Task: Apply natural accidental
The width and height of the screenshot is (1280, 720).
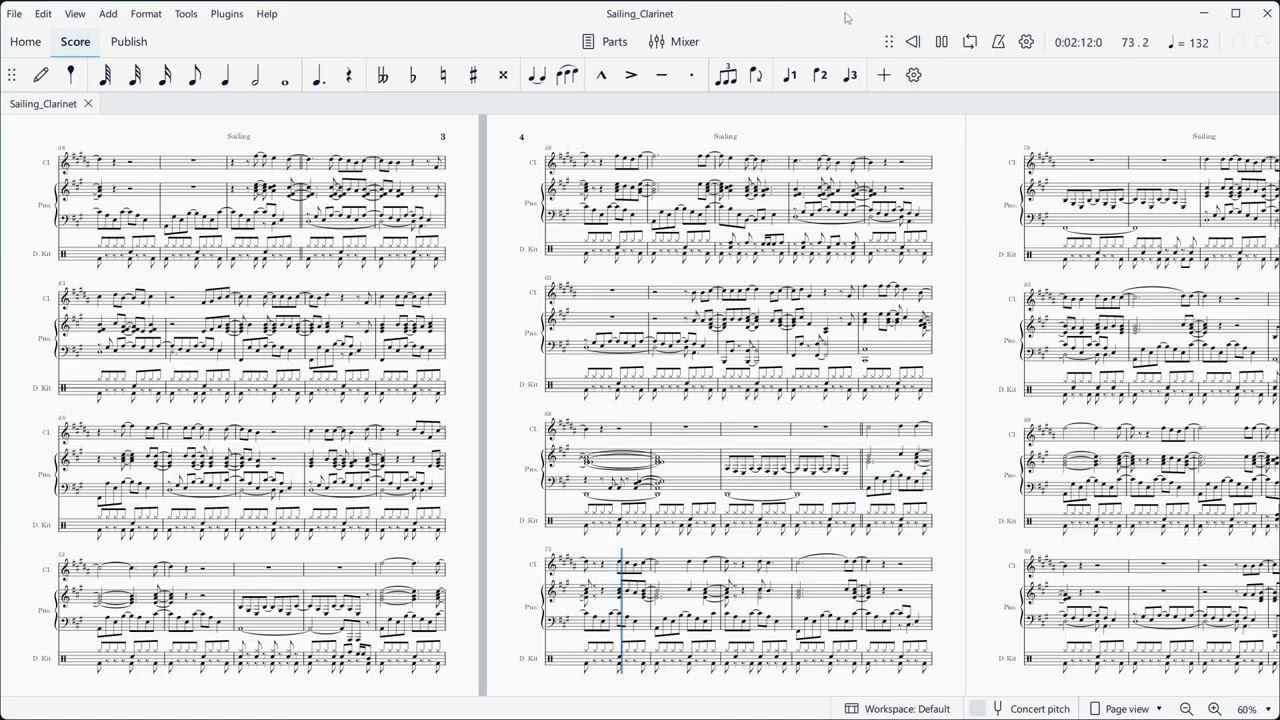Action: 443,75
